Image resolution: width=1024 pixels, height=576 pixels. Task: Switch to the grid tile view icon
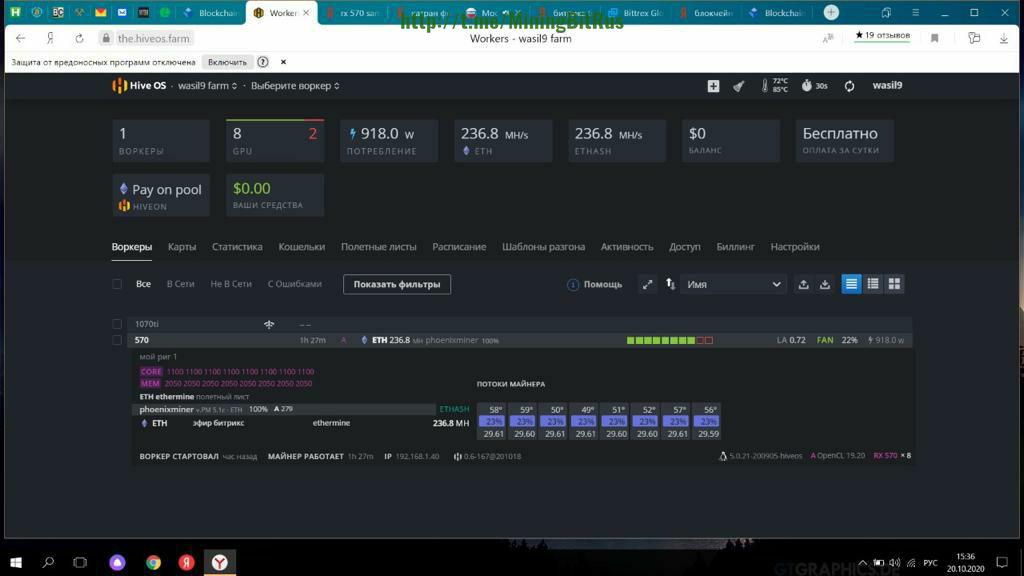coord(894,283)
